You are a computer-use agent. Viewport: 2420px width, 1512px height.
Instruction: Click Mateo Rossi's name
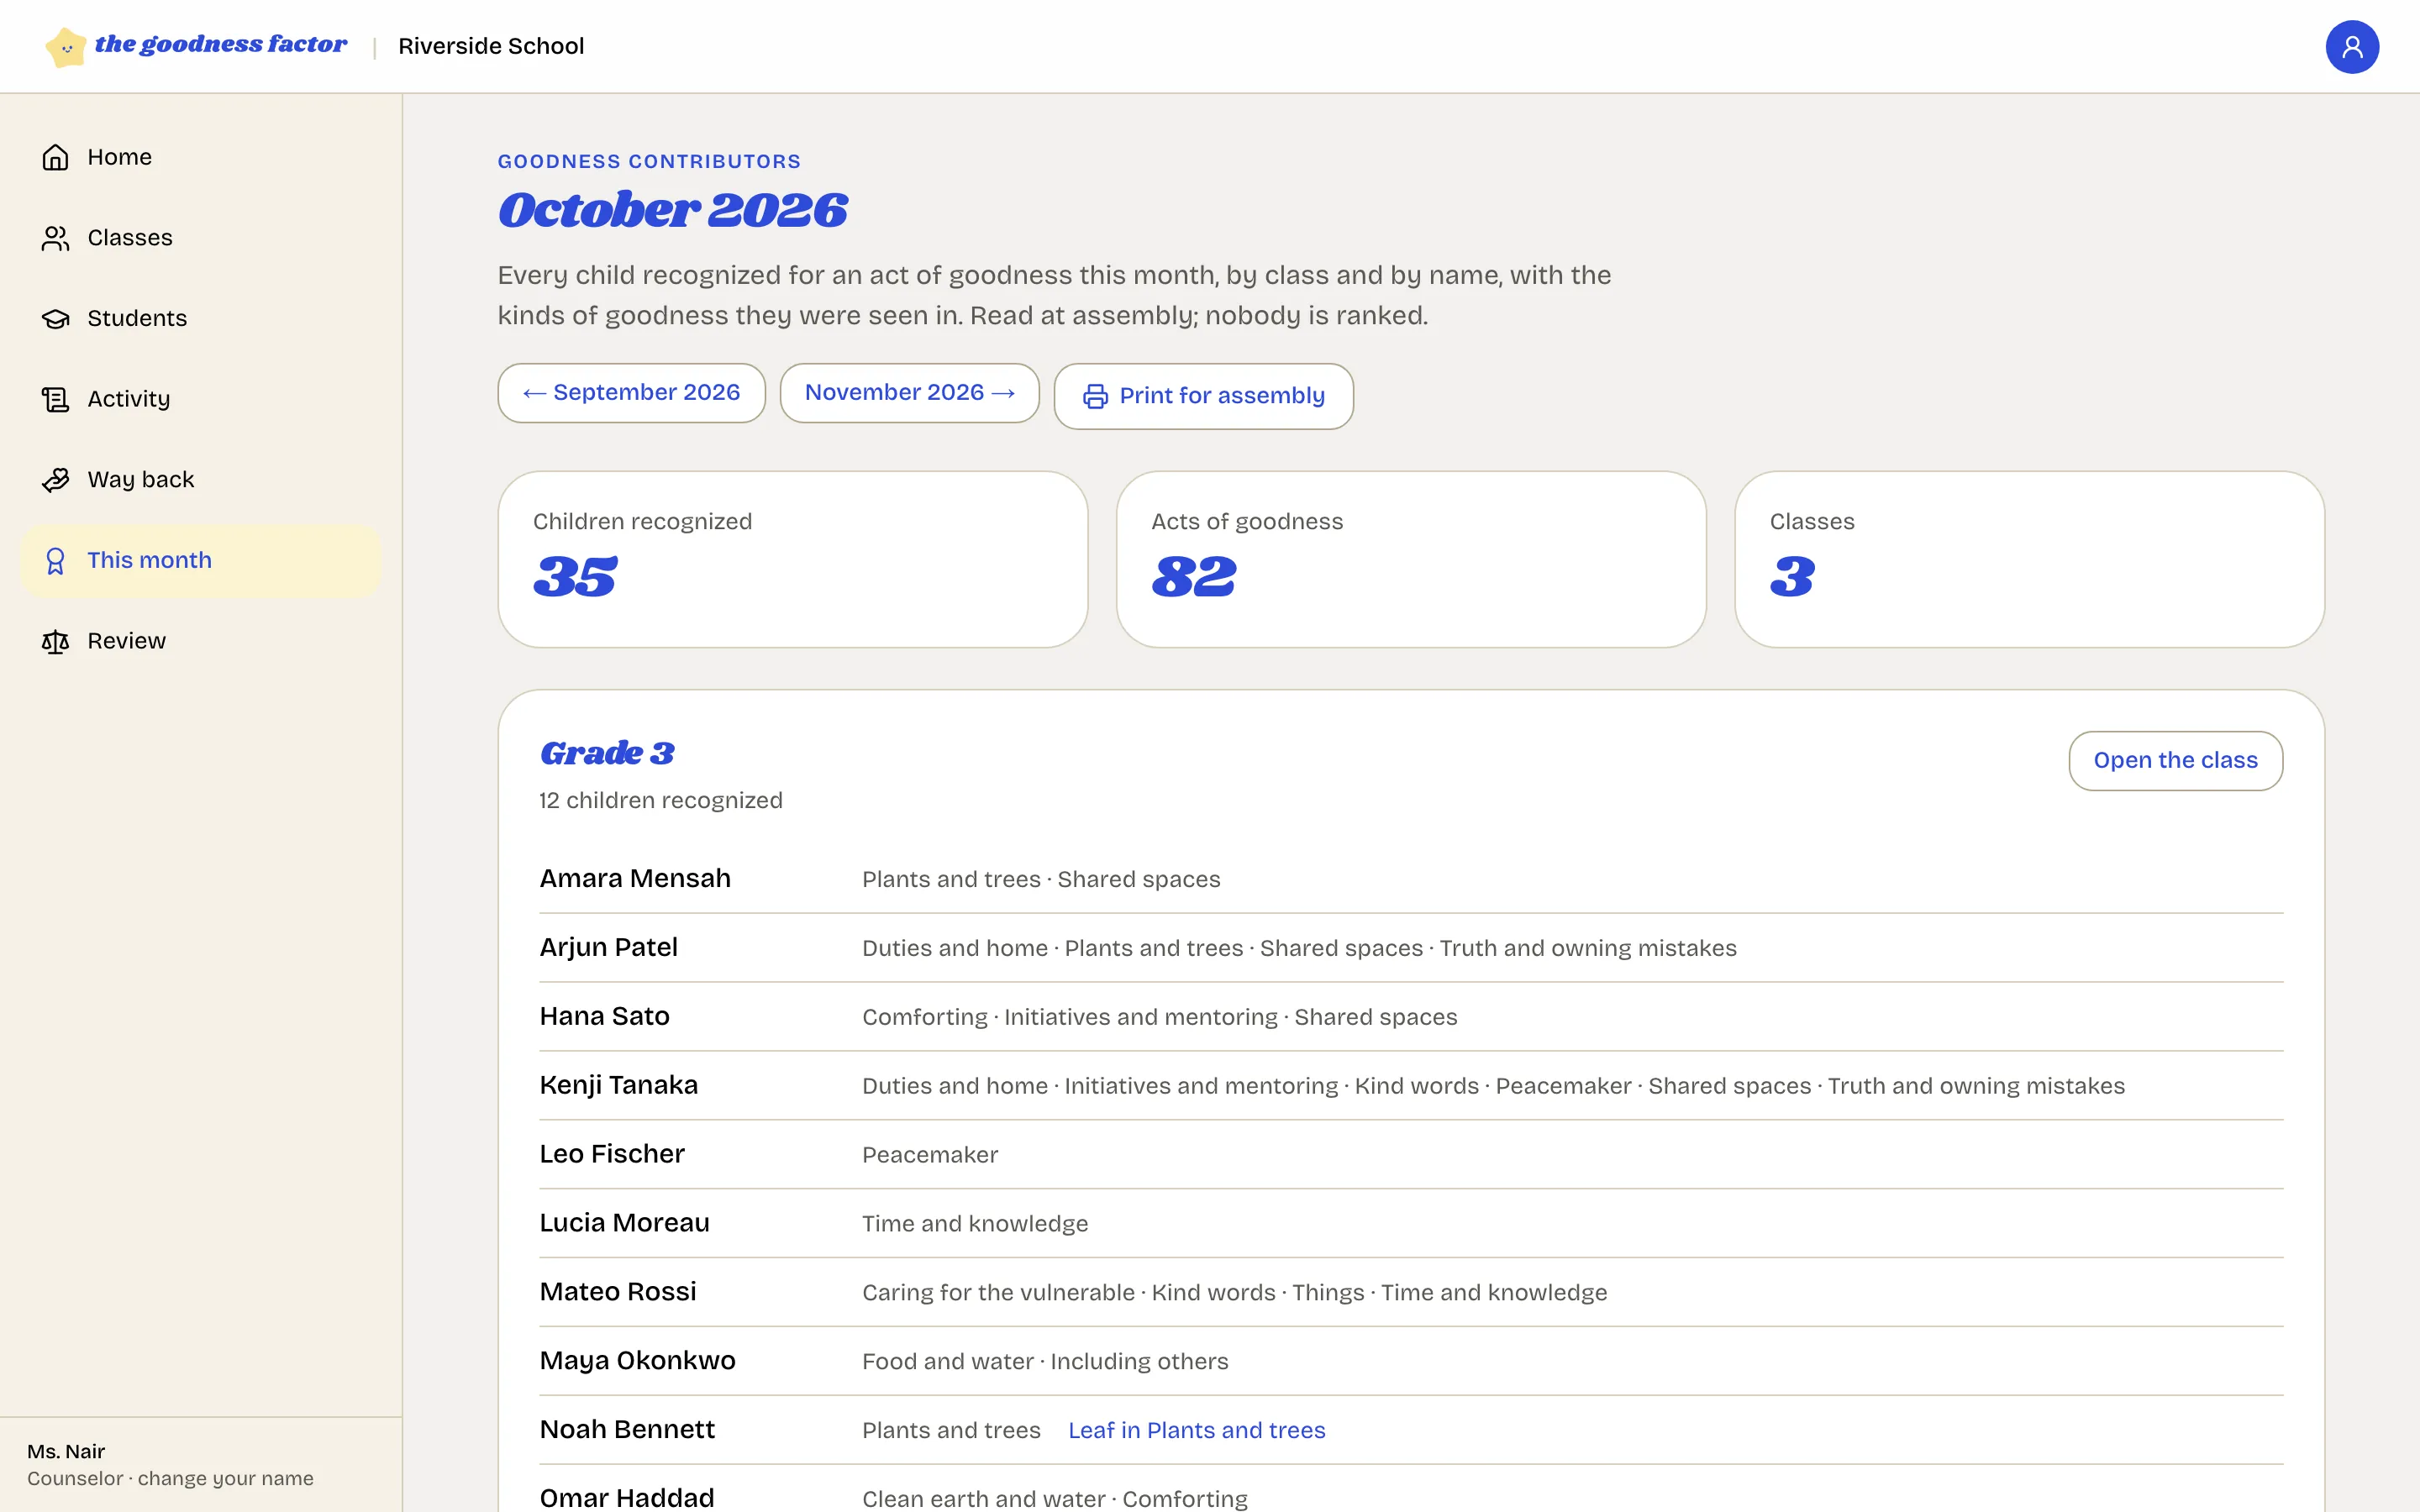pos(617,1292)
